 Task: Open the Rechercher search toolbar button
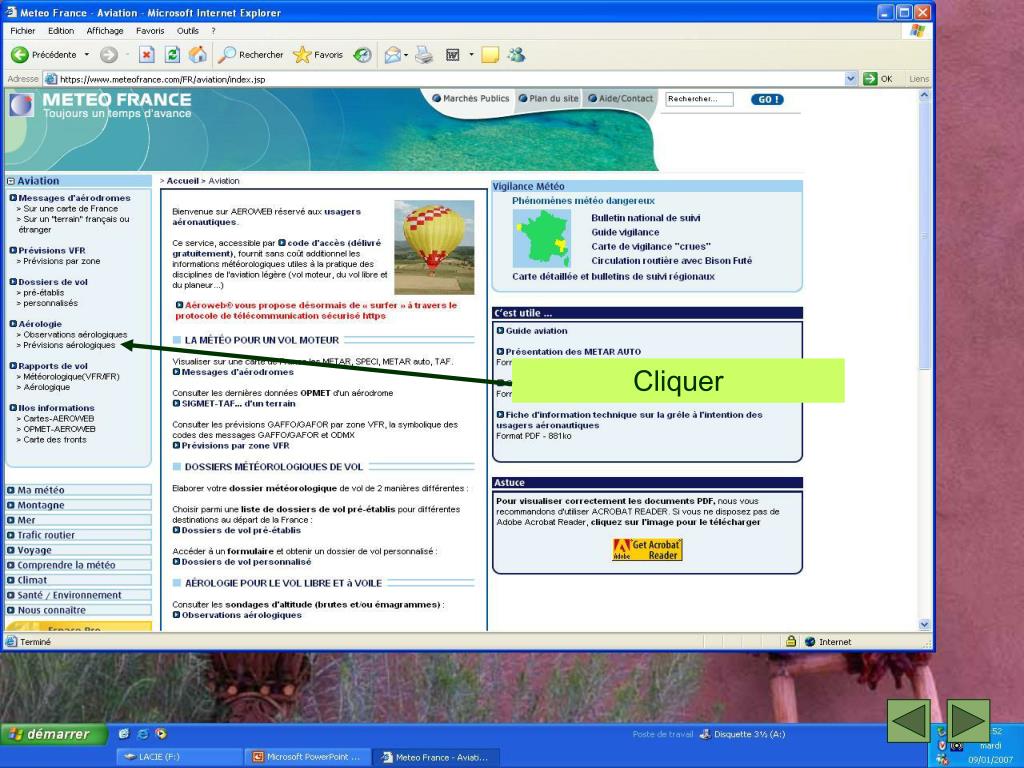click(x=251, y=55)
